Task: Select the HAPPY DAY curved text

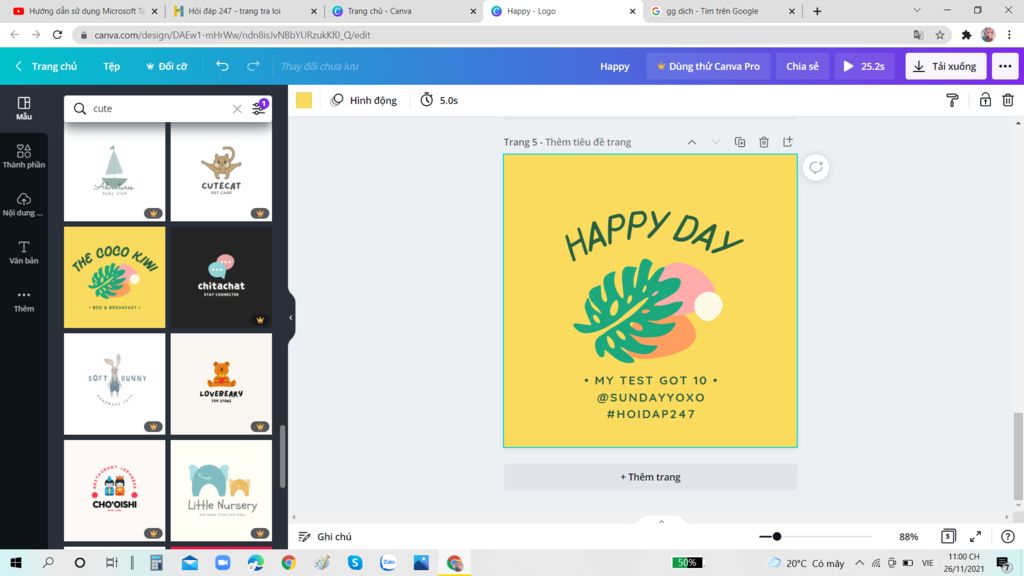Action: [653, 235]
